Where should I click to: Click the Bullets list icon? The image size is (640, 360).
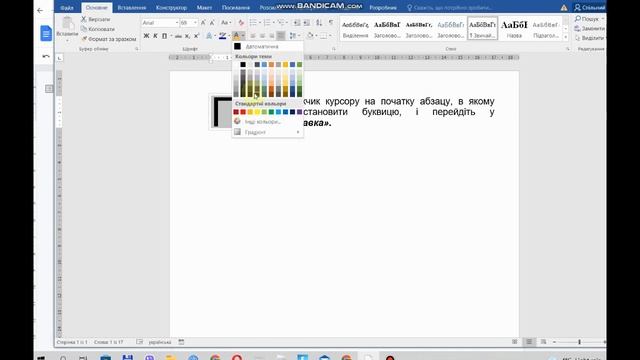pyautogui.click(x=253, y=23)
